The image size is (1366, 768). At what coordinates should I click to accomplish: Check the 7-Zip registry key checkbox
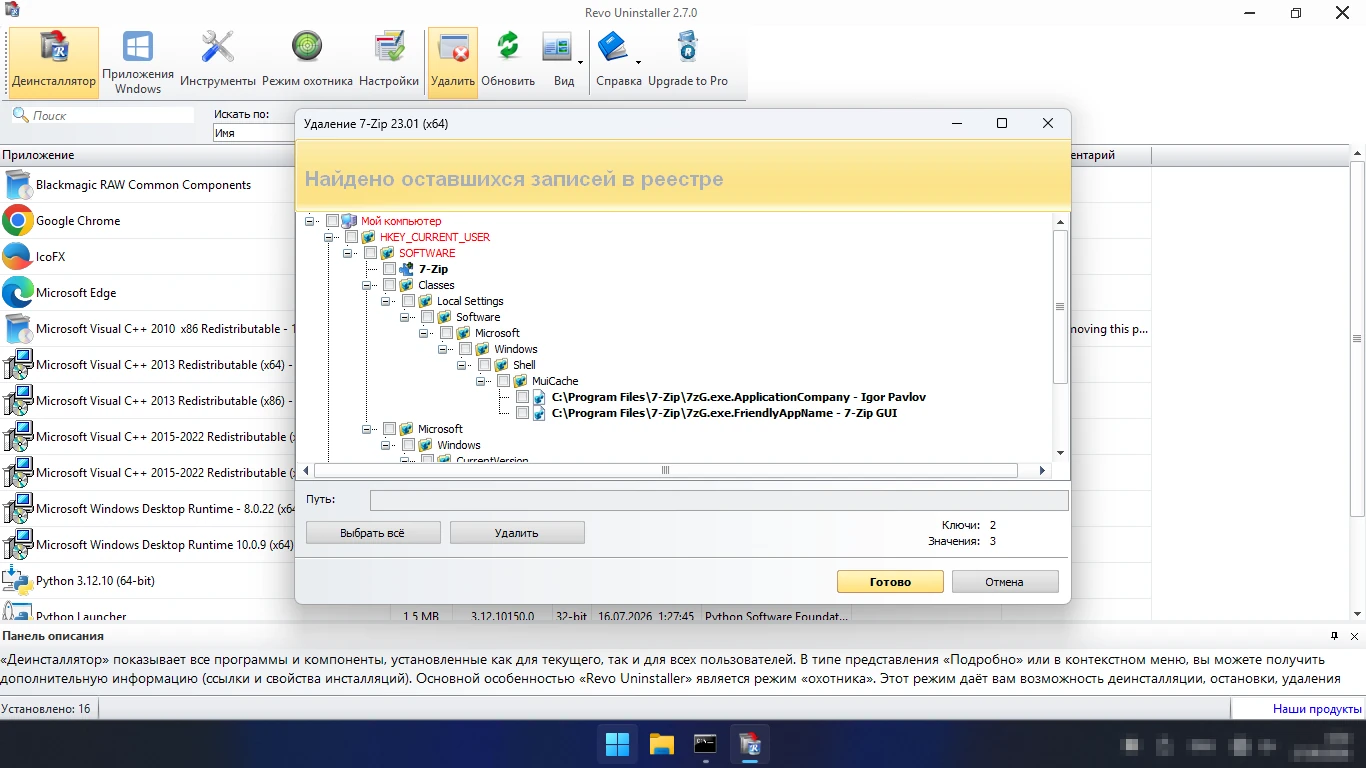pyautogui.click(x=389, y=269)
